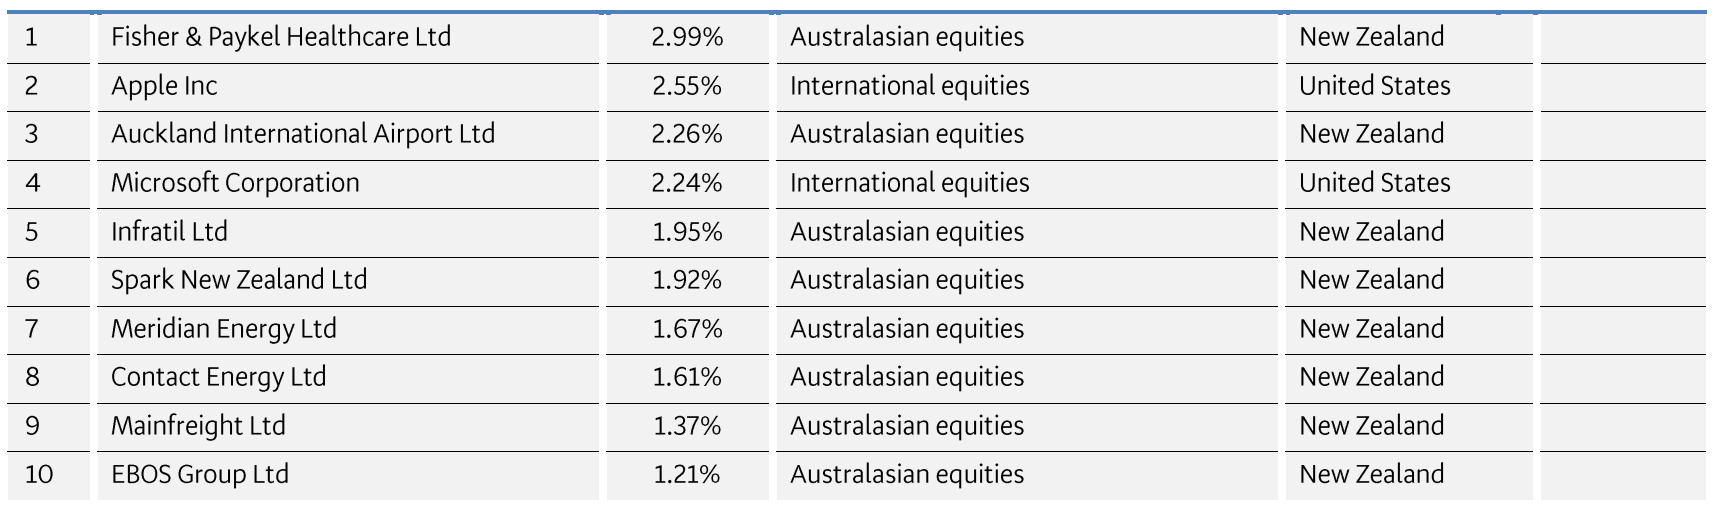Click New Zealand in Mainfreight's row

[1371, 426]
